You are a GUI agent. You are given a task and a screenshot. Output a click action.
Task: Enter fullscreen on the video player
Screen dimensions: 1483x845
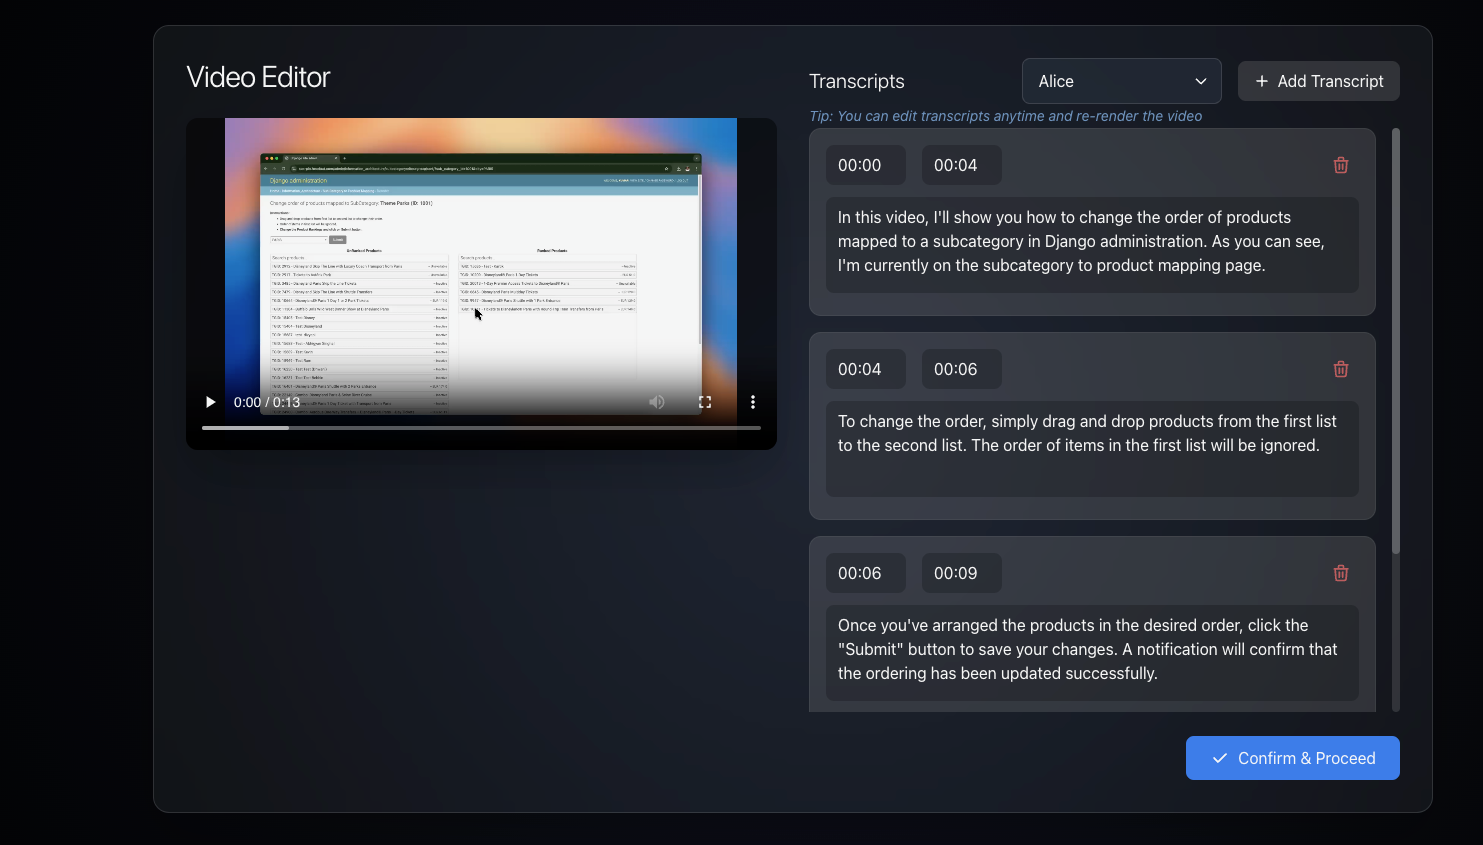[705, 402]
